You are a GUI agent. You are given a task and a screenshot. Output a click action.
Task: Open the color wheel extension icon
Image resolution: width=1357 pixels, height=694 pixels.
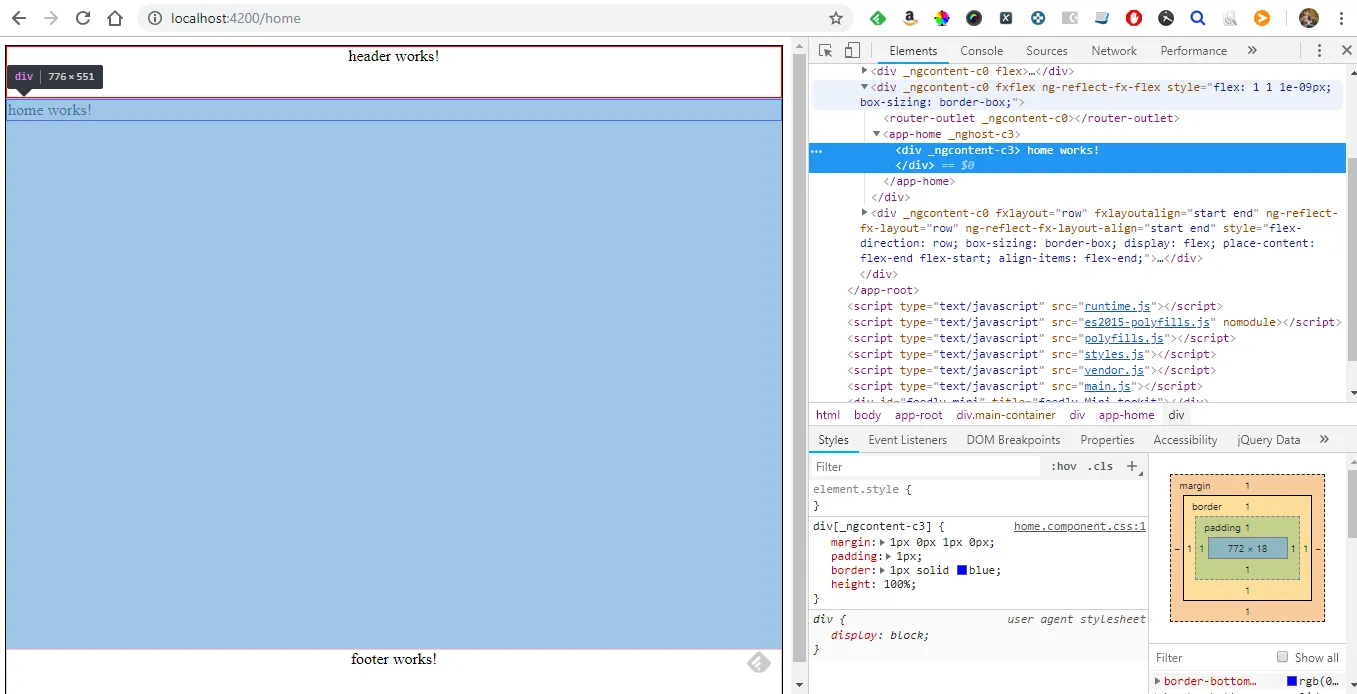tap(941, 18)
